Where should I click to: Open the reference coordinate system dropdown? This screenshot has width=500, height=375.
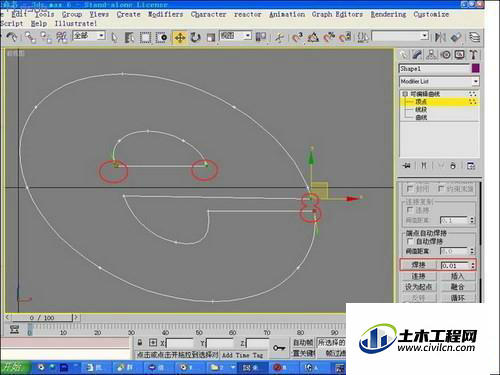pyautogui.click(x=235, y=36)
